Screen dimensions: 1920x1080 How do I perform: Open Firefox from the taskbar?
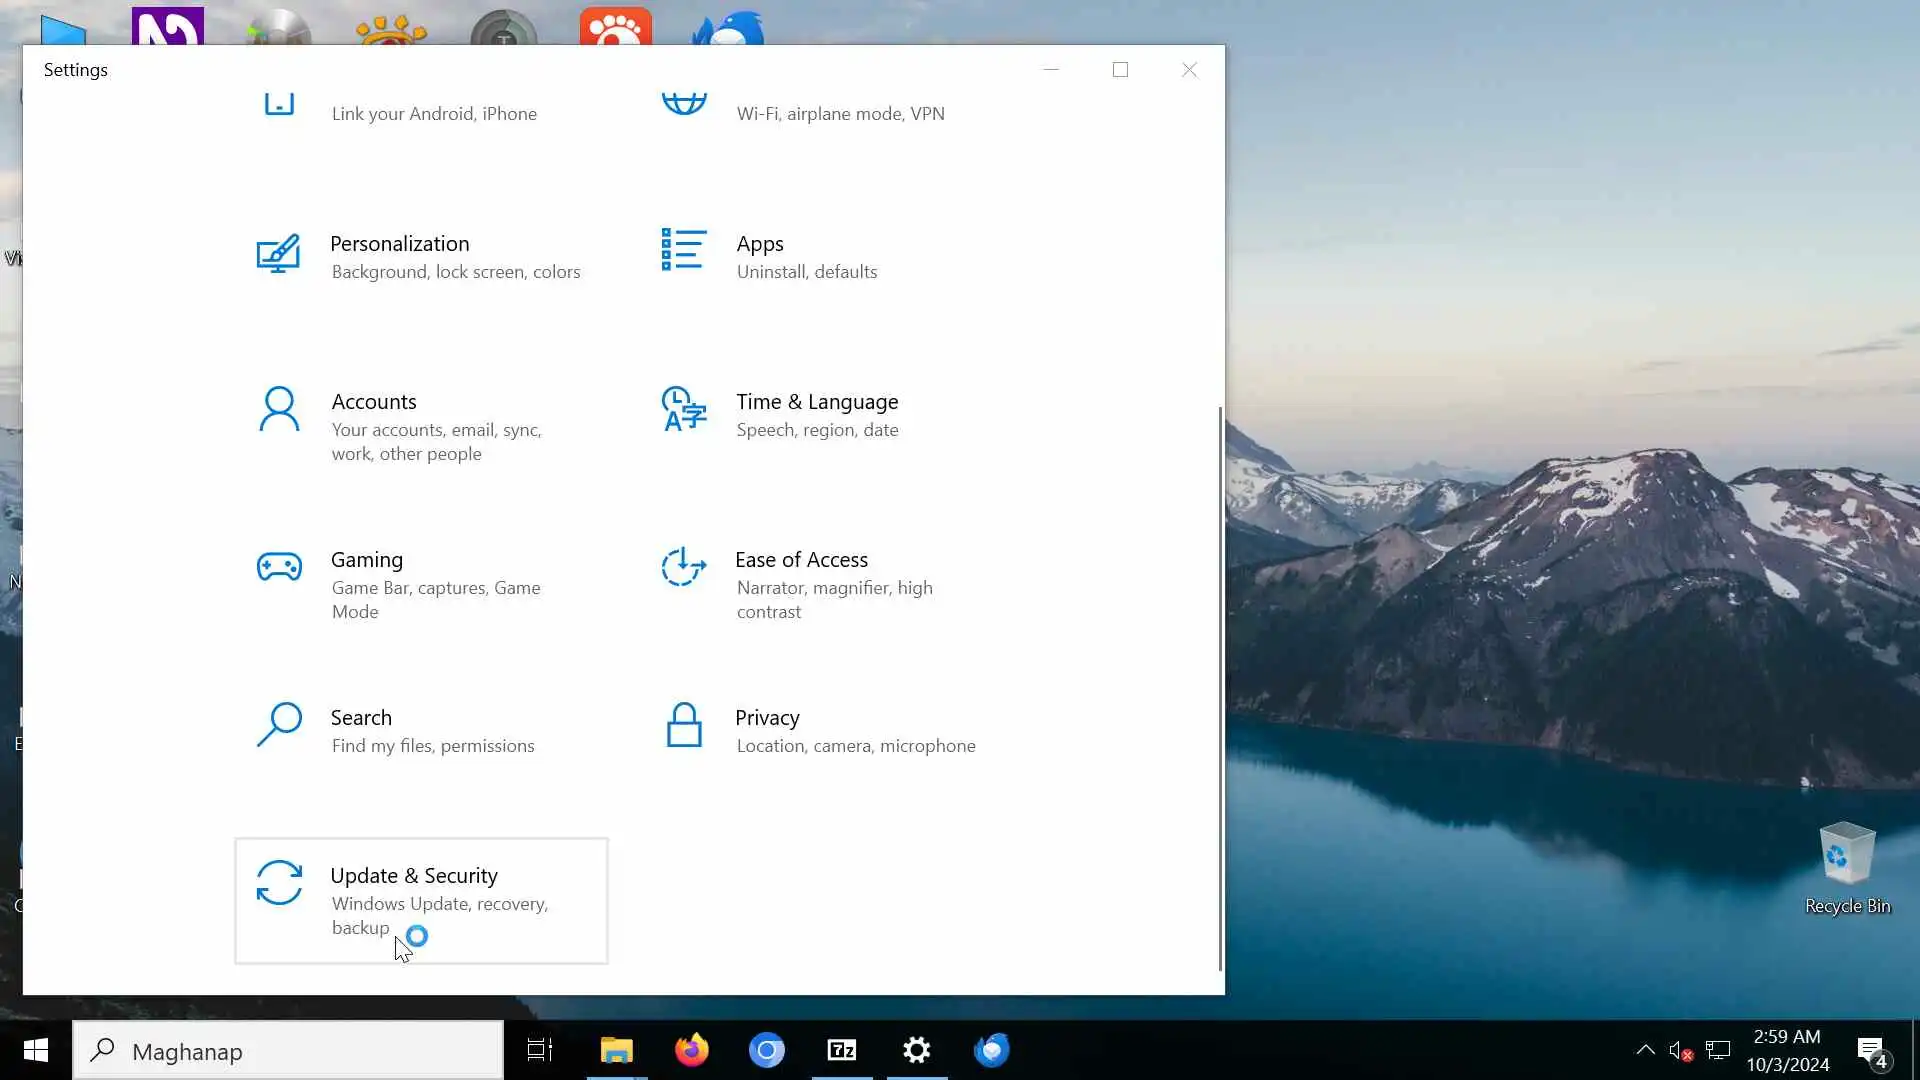691,1050
